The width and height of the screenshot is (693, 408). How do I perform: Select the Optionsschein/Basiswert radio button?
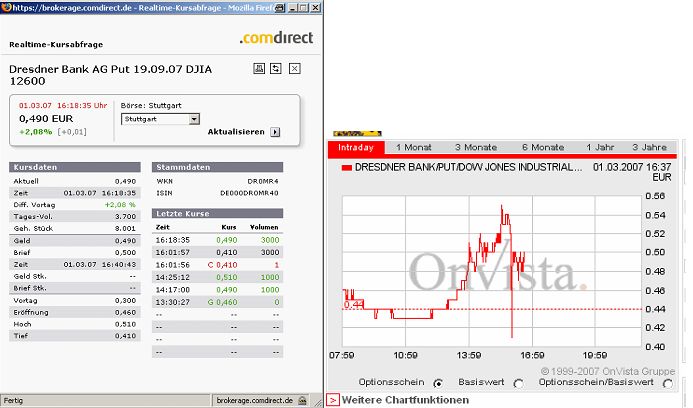tap(668, 383)
